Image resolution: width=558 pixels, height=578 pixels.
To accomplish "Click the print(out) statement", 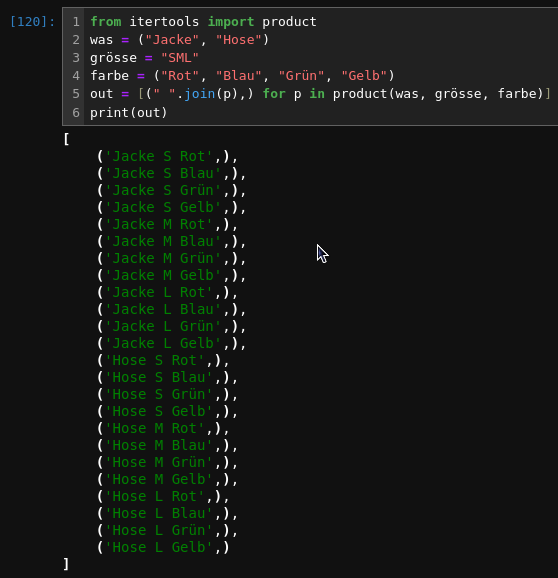I will click(129, 112).
